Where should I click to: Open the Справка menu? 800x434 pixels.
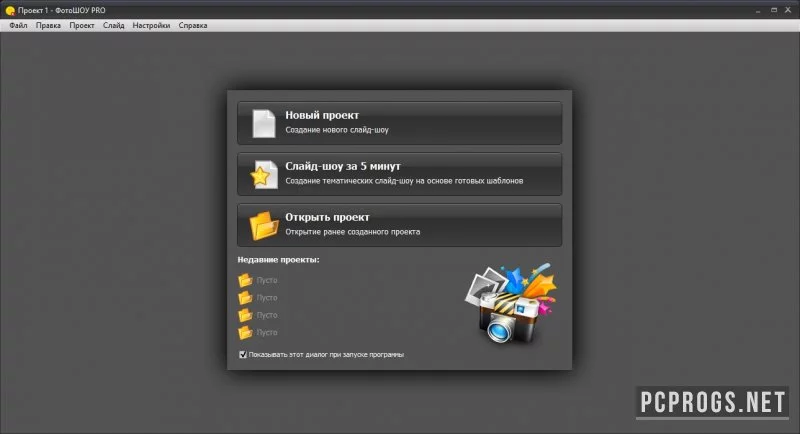(193, 25)
